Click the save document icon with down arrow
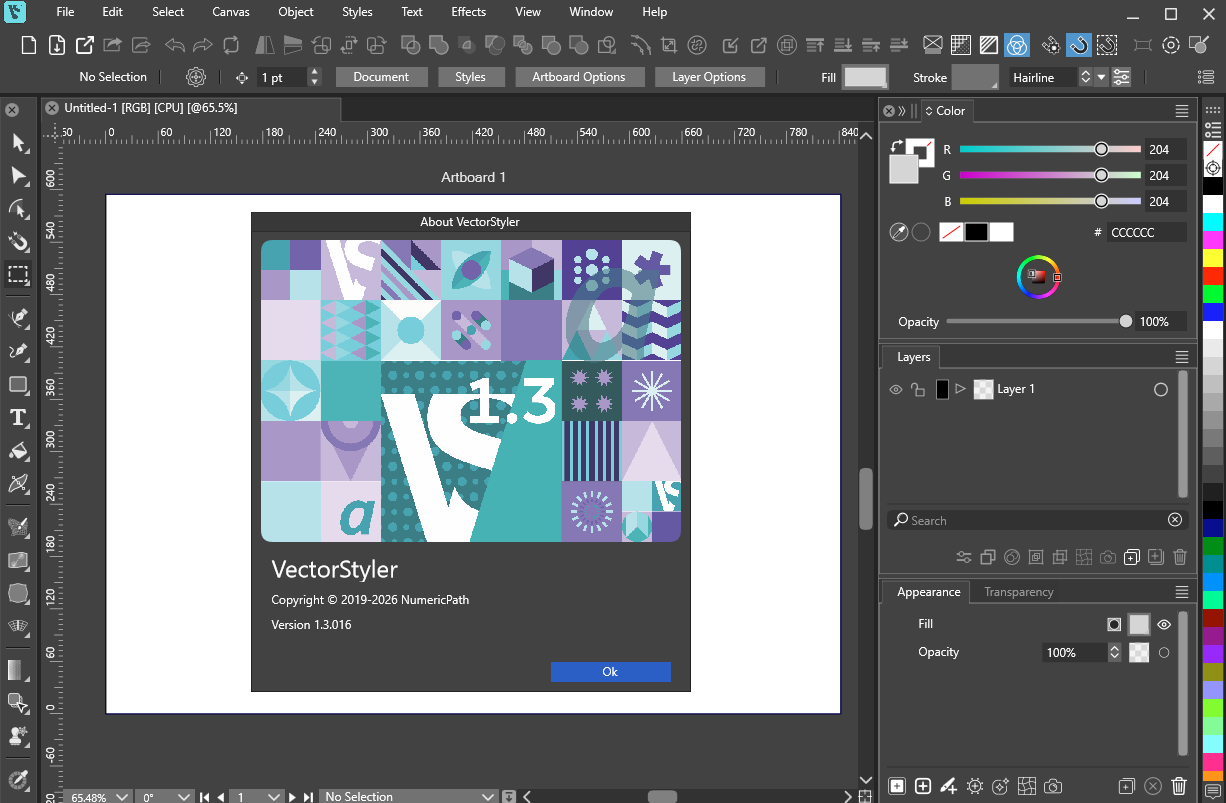 coord(57,45)
